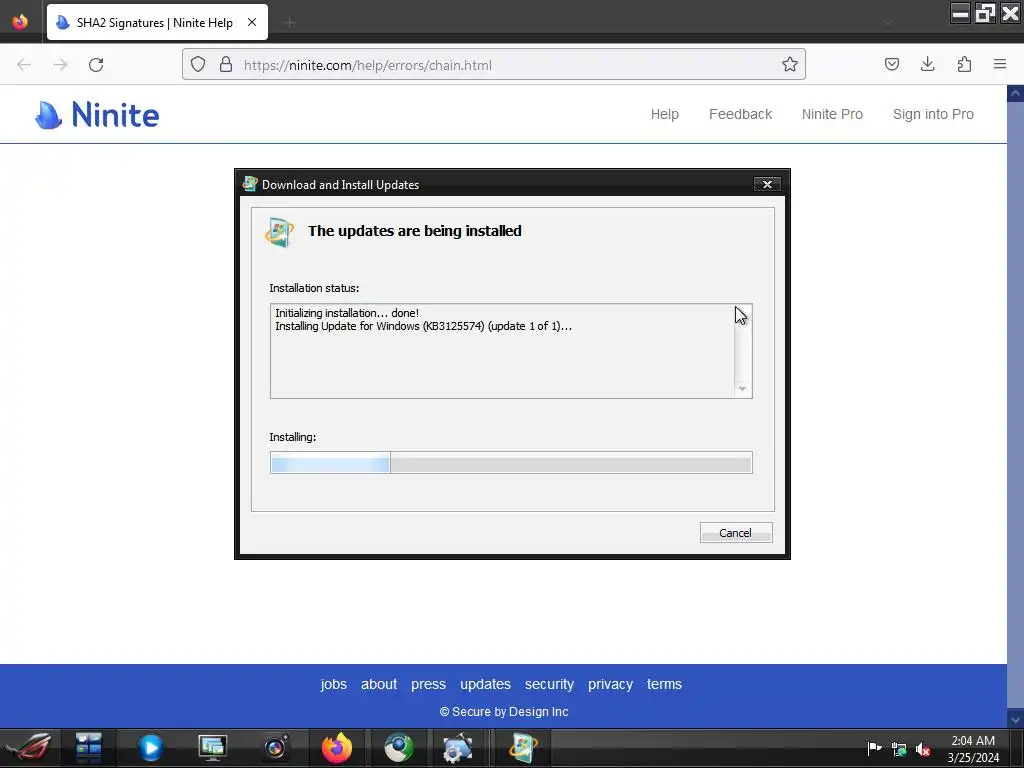
Task: Open the Help page link
Action: click(665, 114)
